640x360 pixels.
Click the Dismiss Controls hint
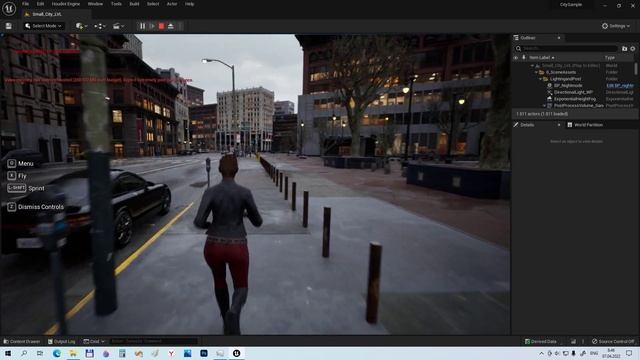pos(36,207)
